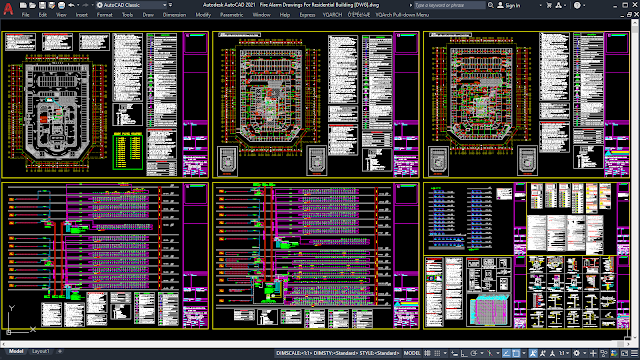
Task: Open the Parametric menu
Action: pos(231,15)
